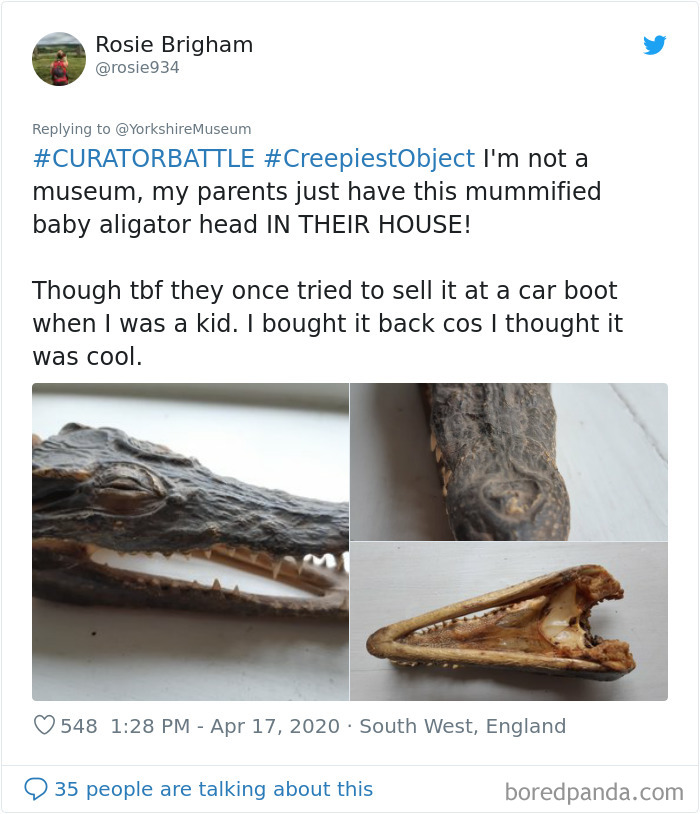Open the top-view snout photo
Viewport: 700px width, 814px height.
coord(509,460)
